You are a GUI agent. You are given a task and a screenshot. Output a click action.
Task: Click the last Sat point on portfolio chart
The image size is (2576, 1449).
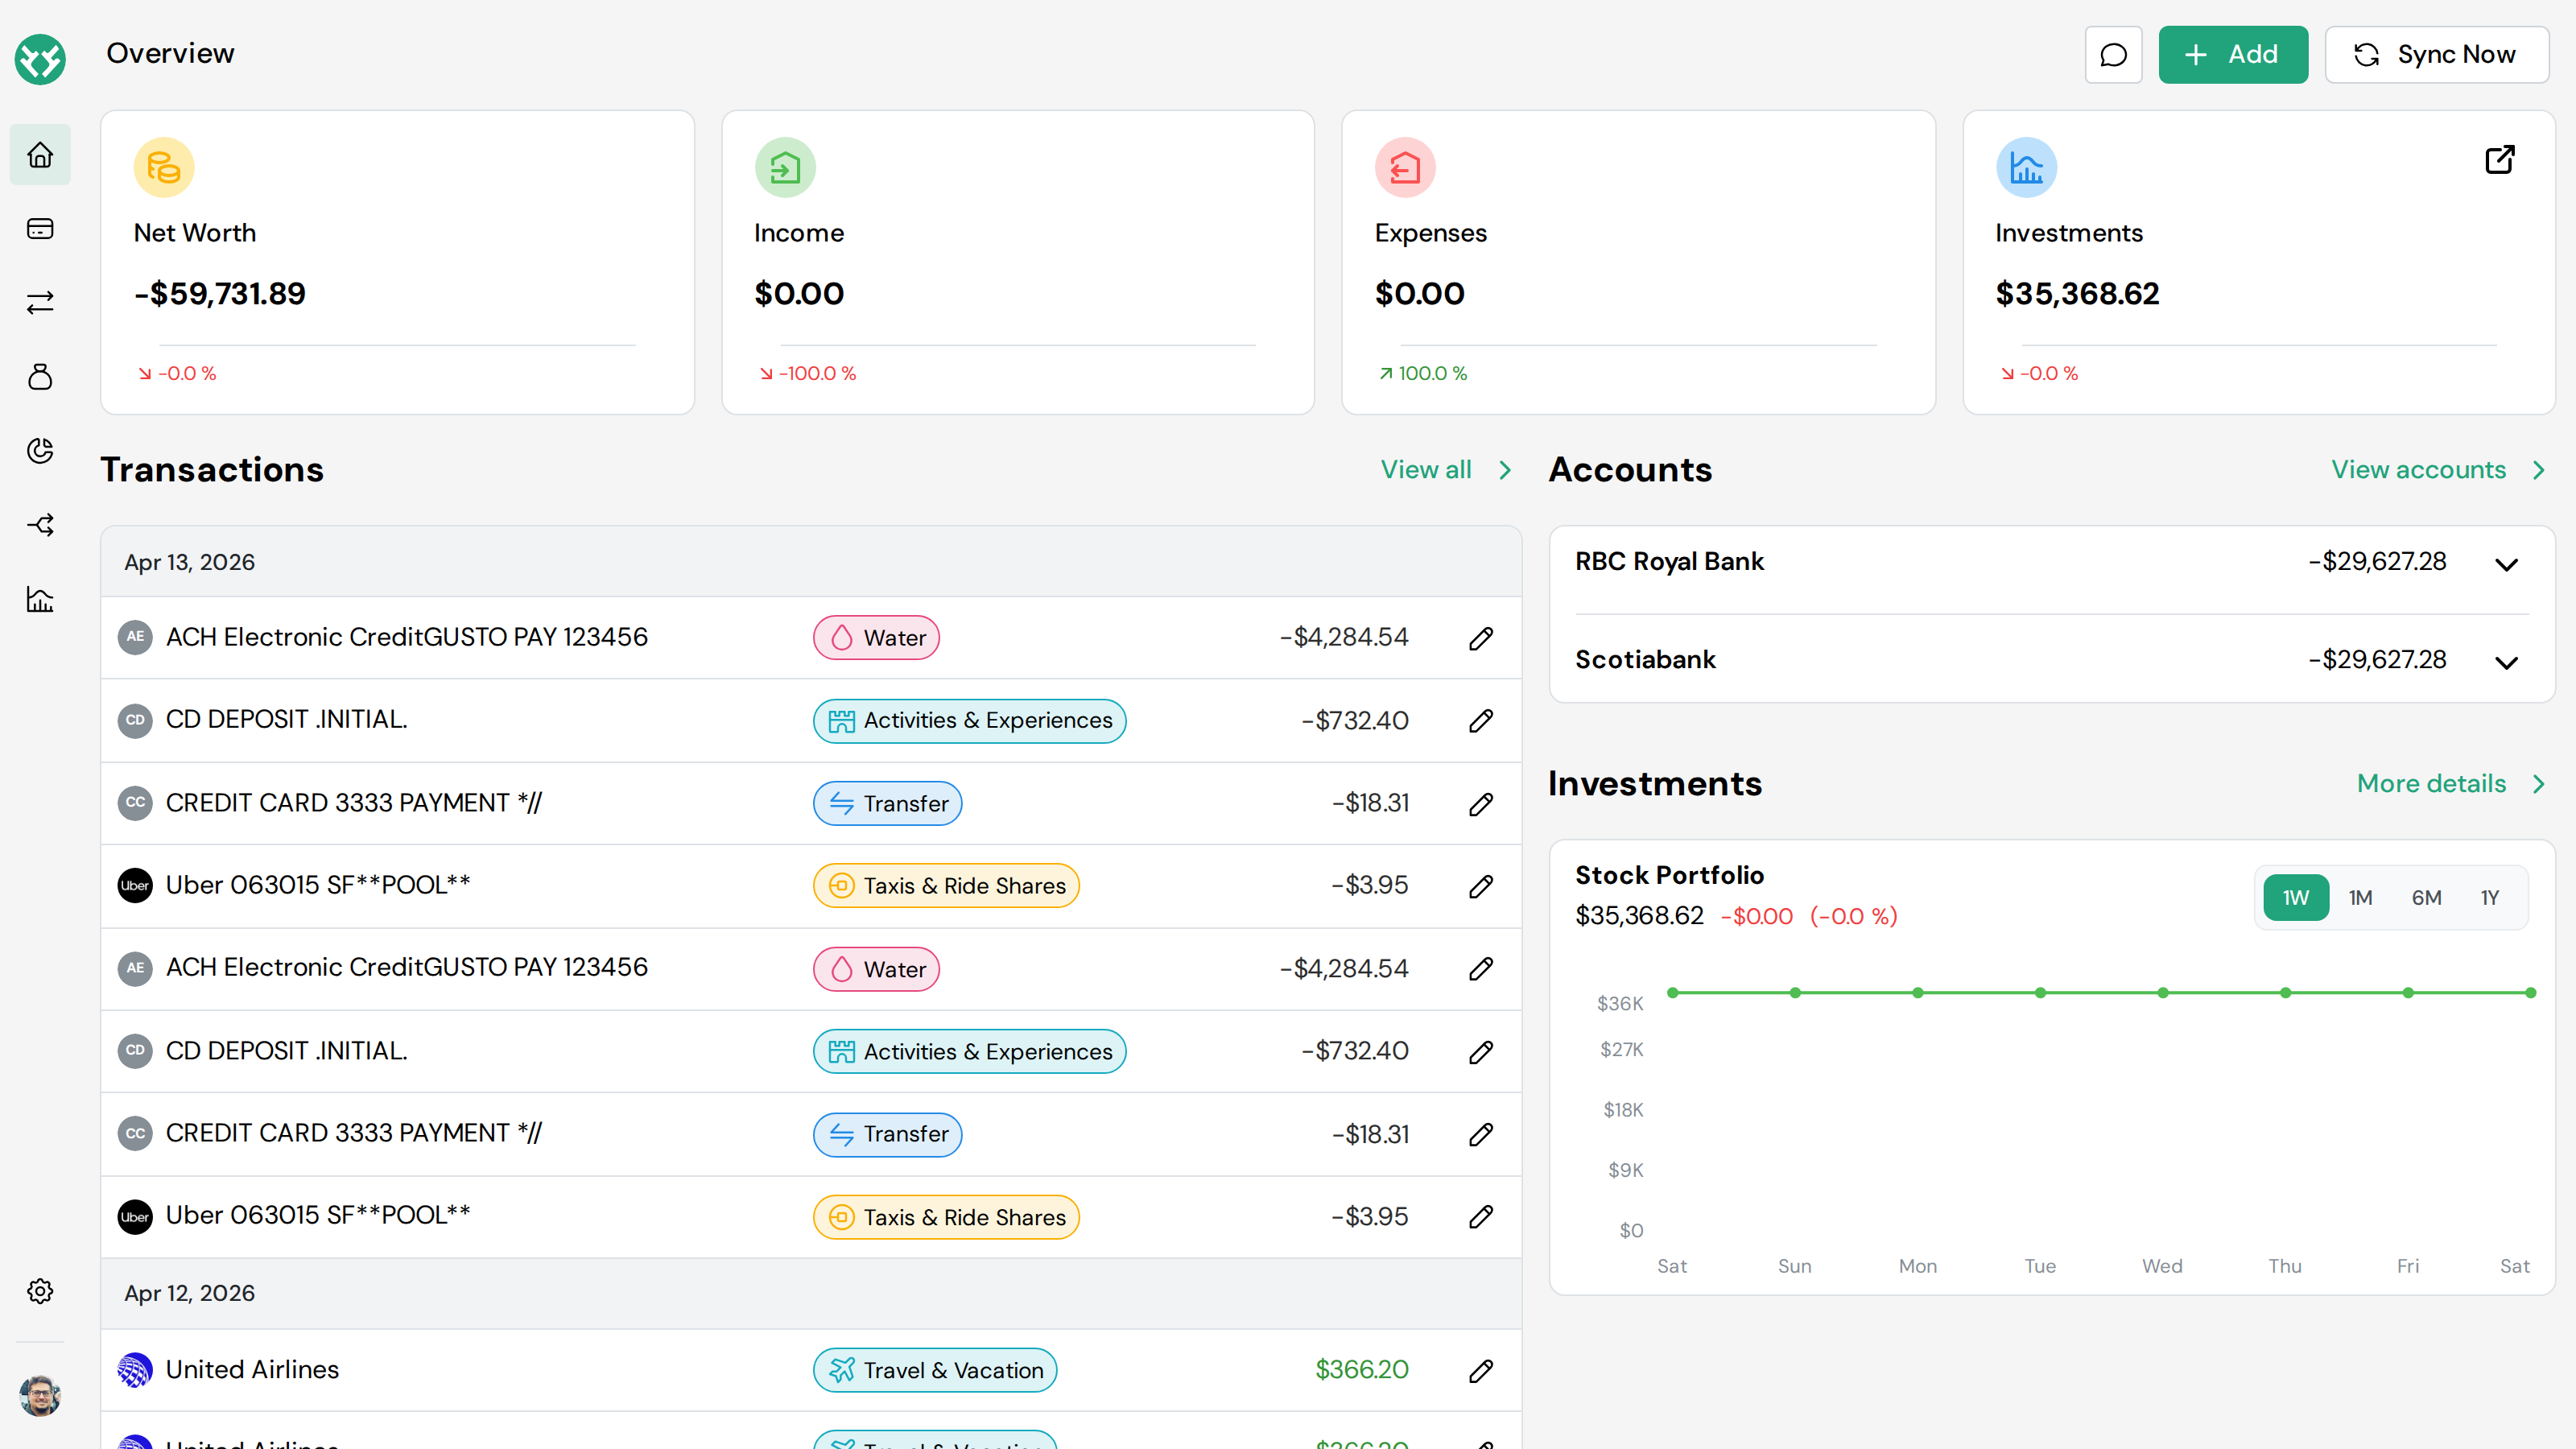click(2530, 993)
